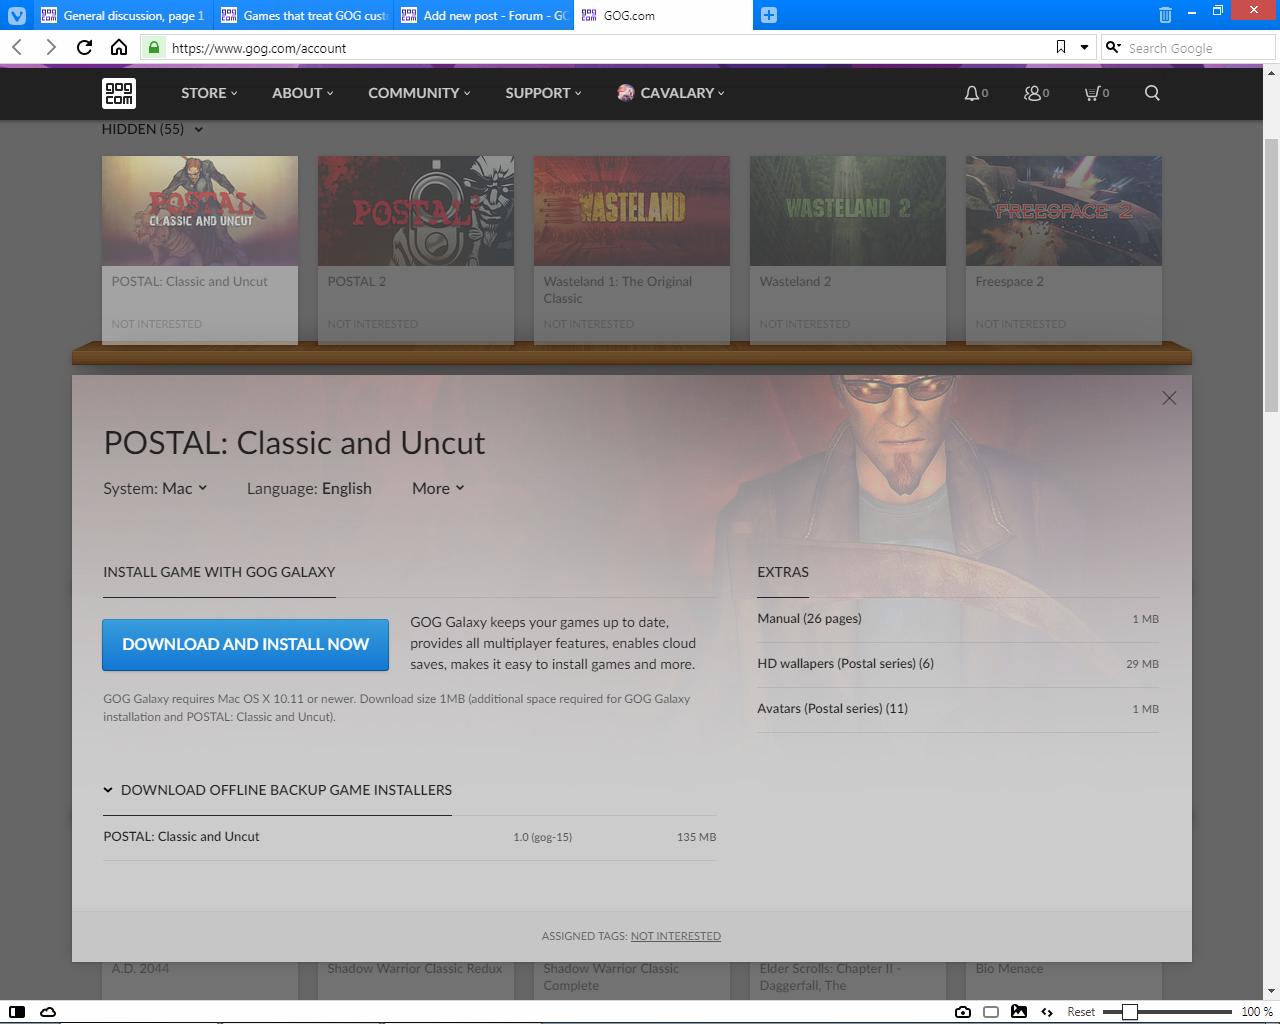Open the ABOUT dropdown menu
Image resolution: width=1280 pixels, height=1024 pixels.
[302, 93]
